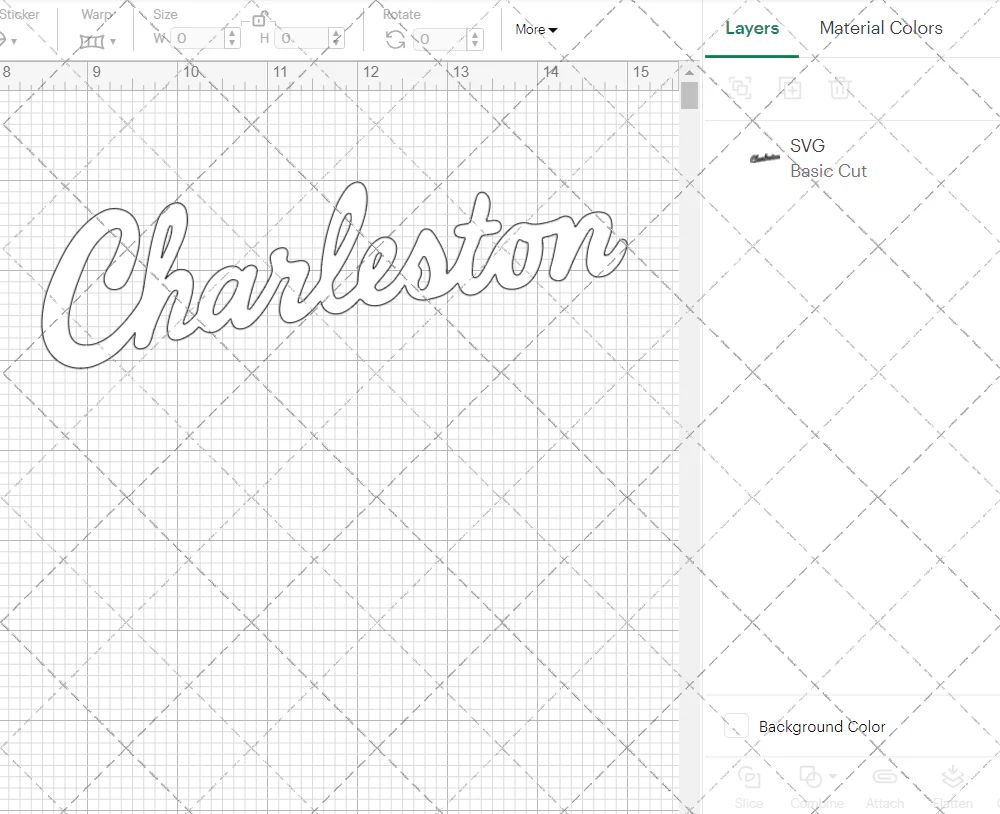
Task: Switch to the Material Colors tab
Action: [x=880, y=28]
